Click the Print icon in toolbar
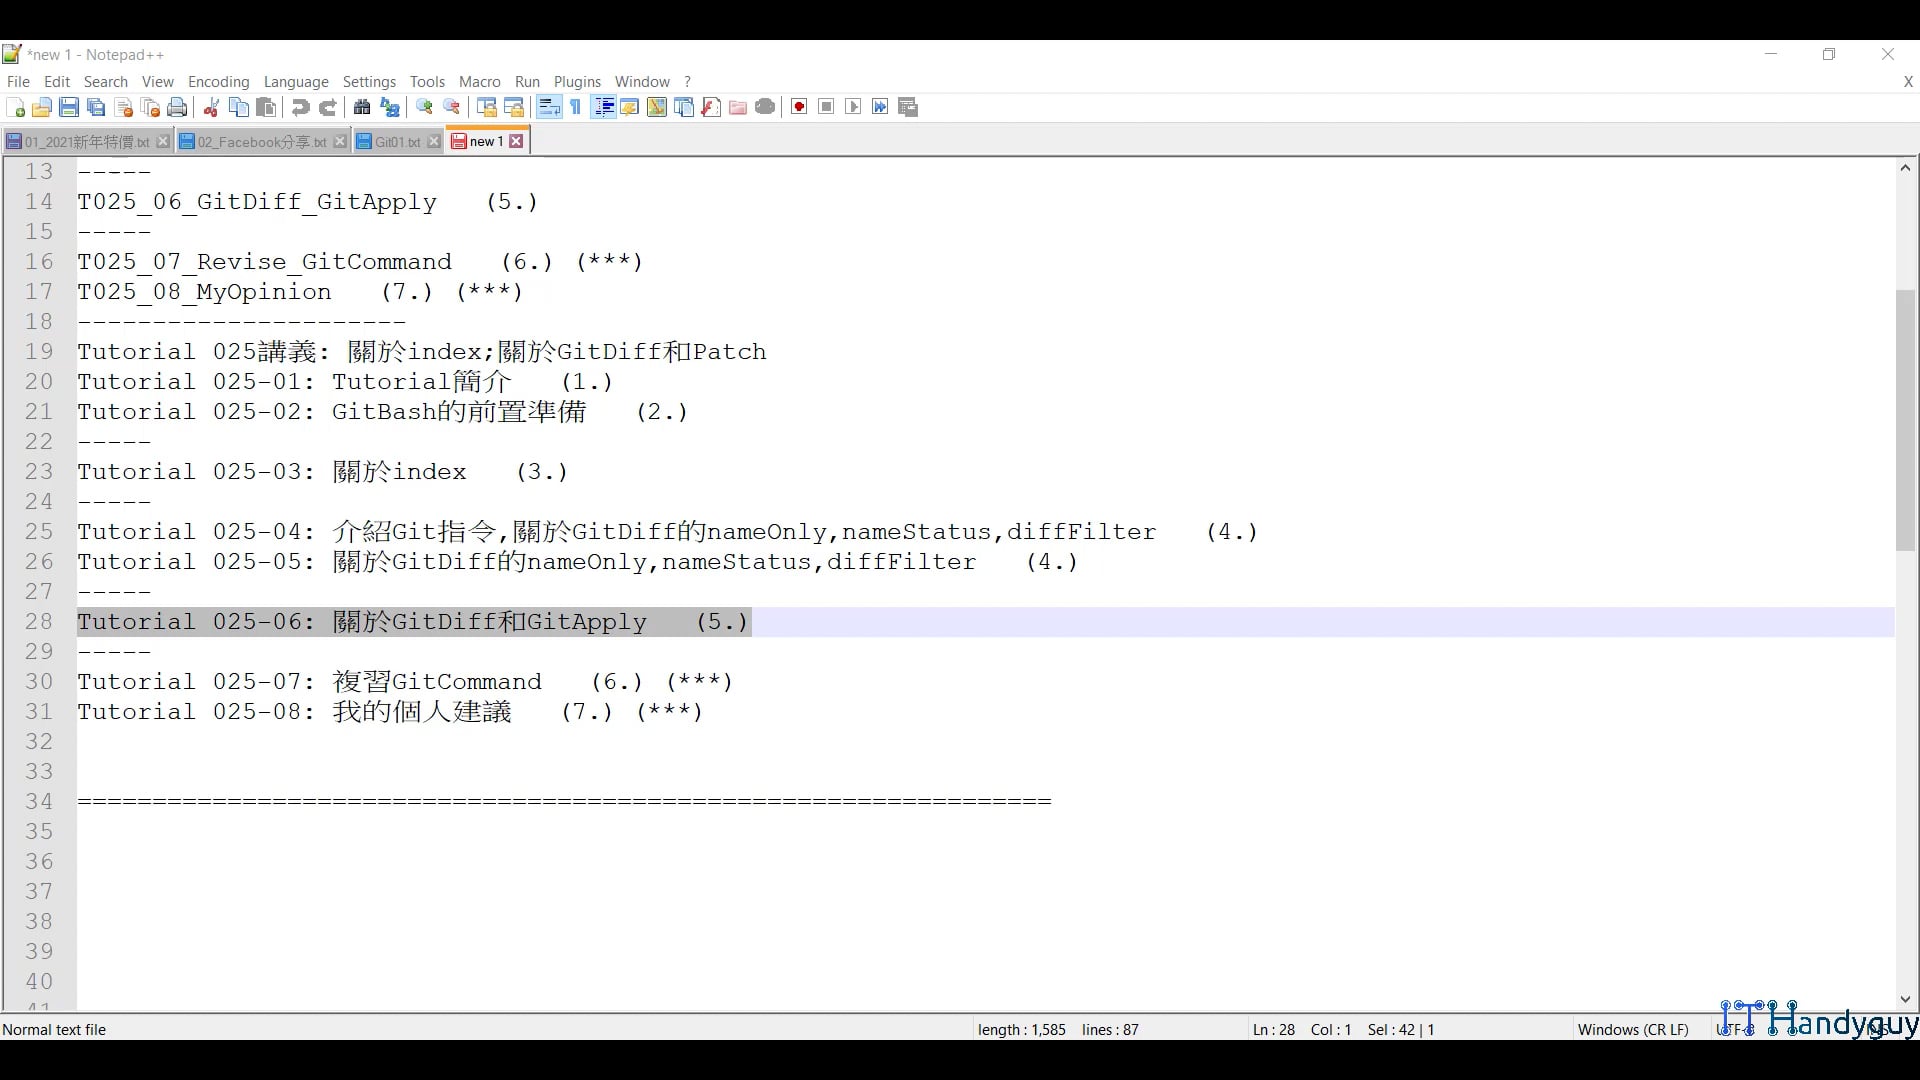Screen dimensions: 1920x1080 pos(177,108)
